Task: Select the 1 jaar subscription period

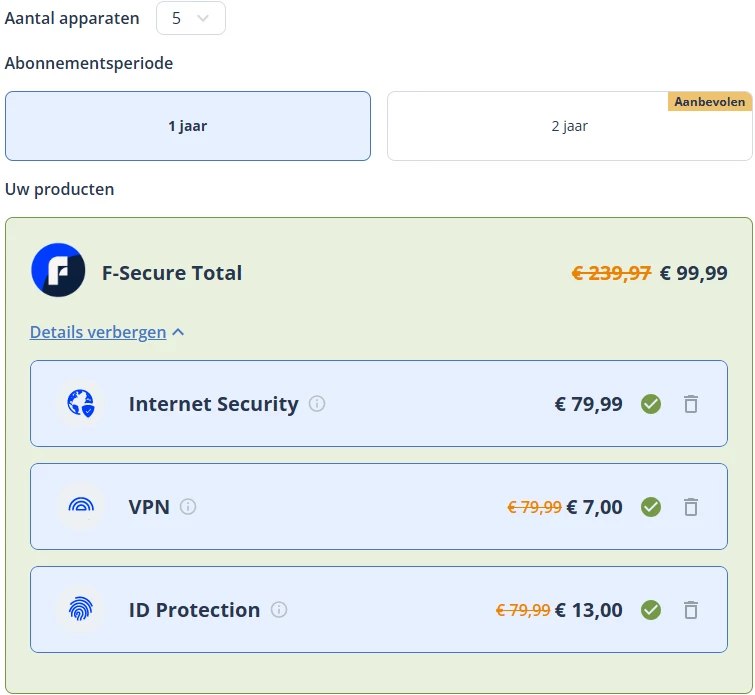Action: click(188, 126)
